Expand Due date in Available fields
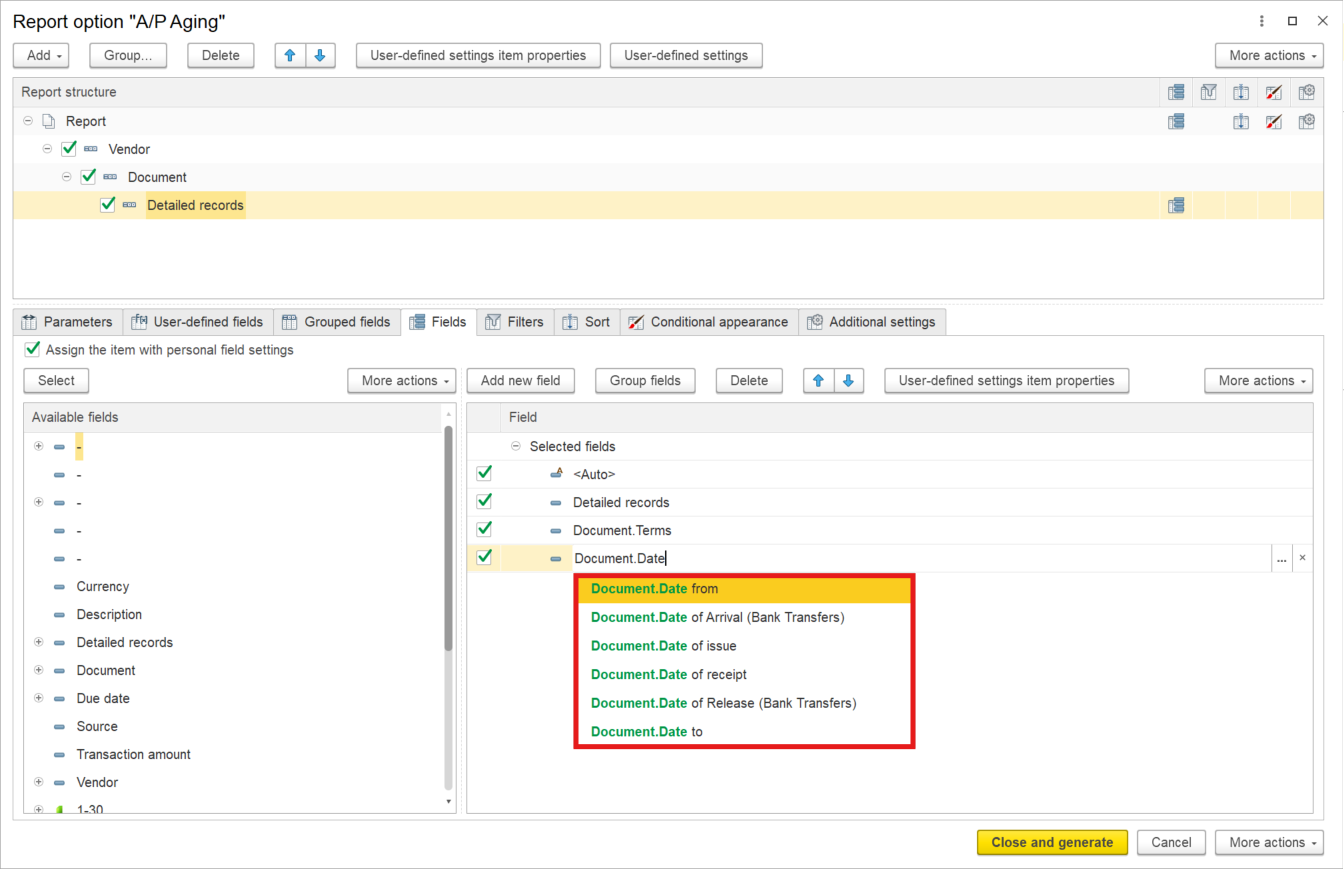1344x869 pixels. 39,698
